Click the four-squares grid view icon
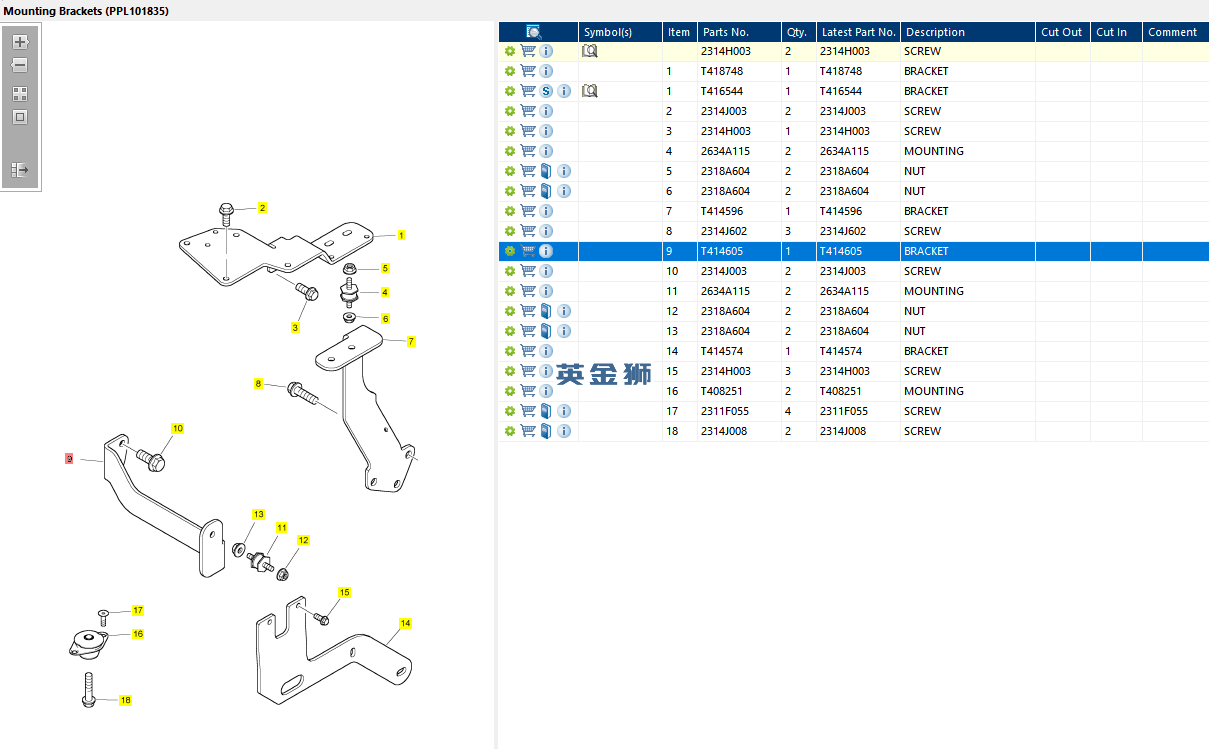The height and width of the screenshot is (749, 1209). click(20, 94)
